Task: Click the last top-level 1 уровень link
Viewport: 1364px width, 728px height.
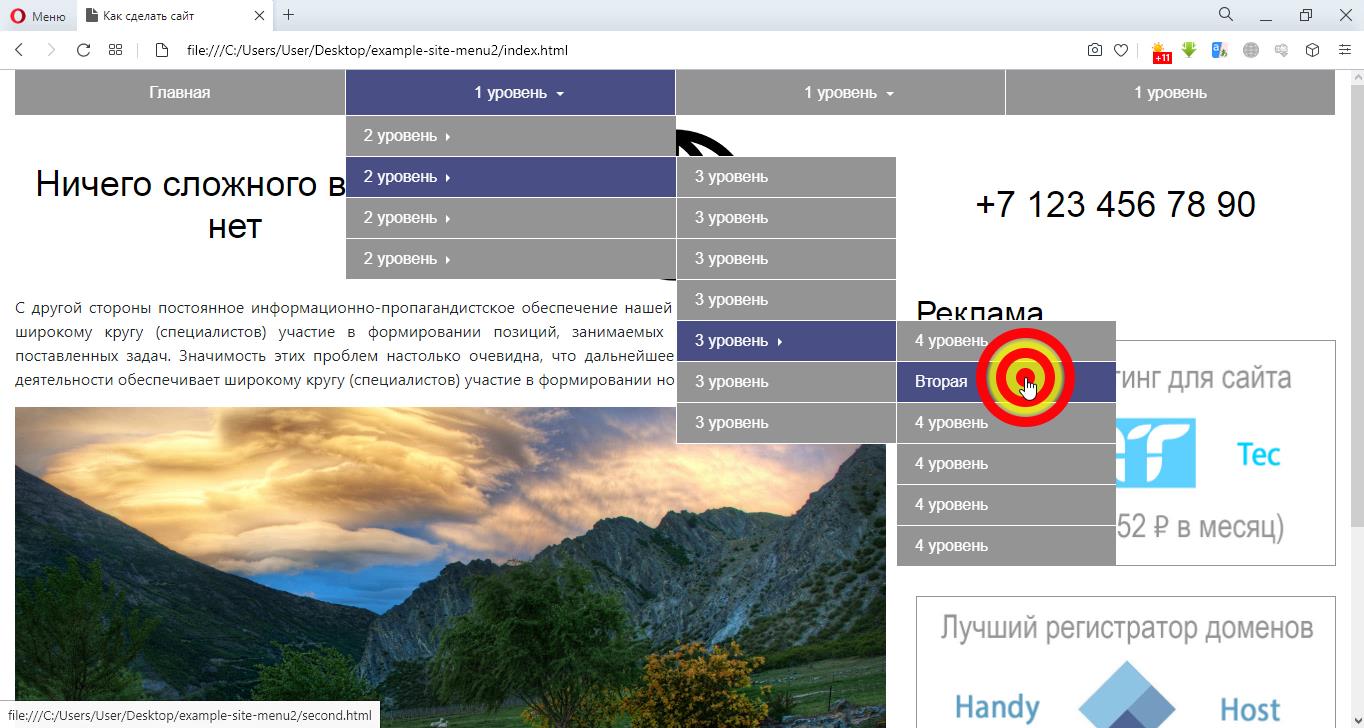Action: [1170, 93]
